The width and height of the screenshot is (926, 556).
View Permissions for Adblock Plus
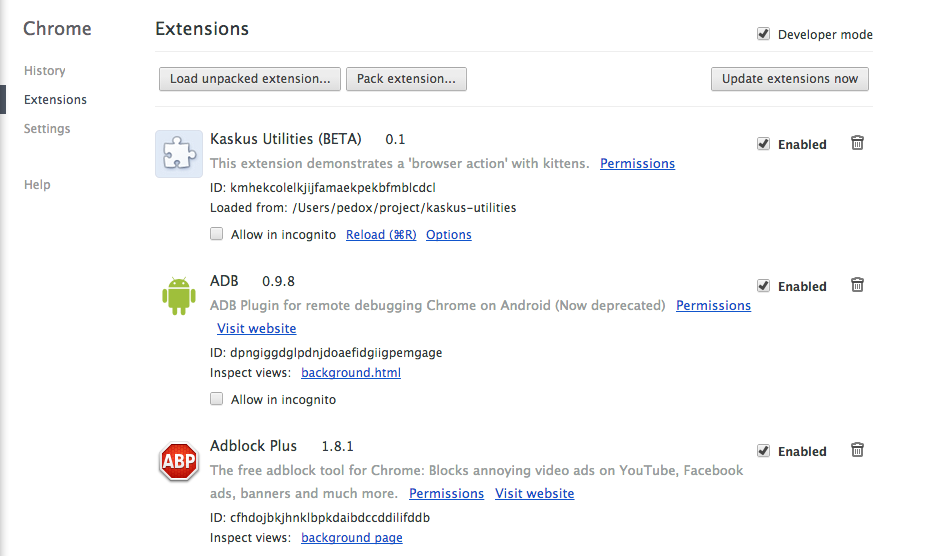(x=446, y=493)
